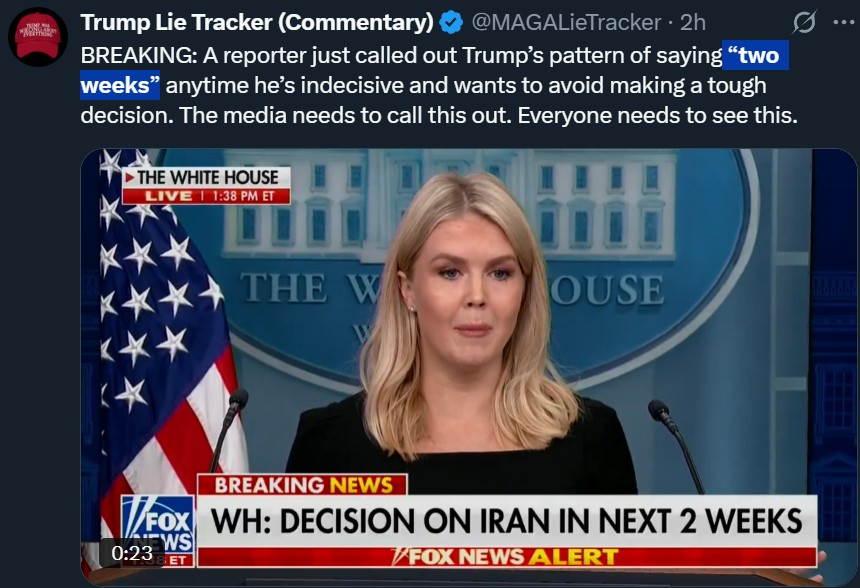Click the WH: DECISION ON IRAN headline

(507, 521)
